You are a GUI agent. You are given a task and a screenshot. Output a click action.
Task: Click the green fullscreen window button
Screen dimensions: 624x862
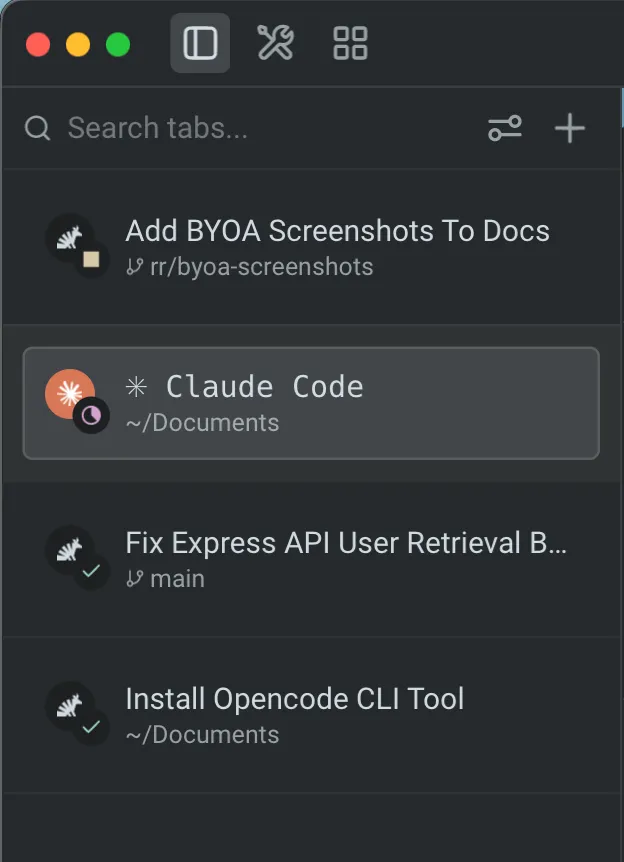[x=118, y=45]
